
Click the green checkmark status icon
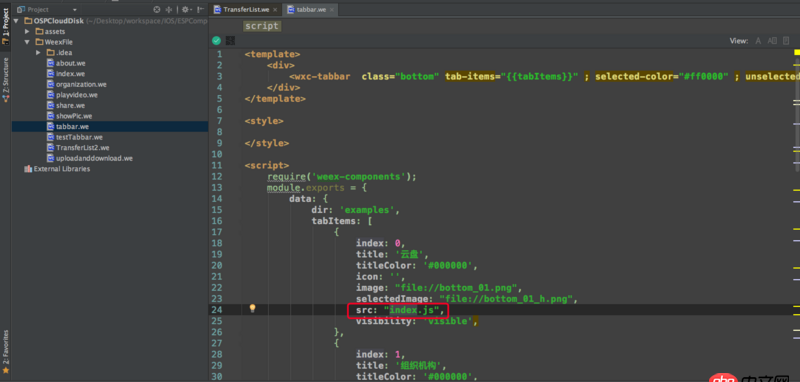point(216,41)
